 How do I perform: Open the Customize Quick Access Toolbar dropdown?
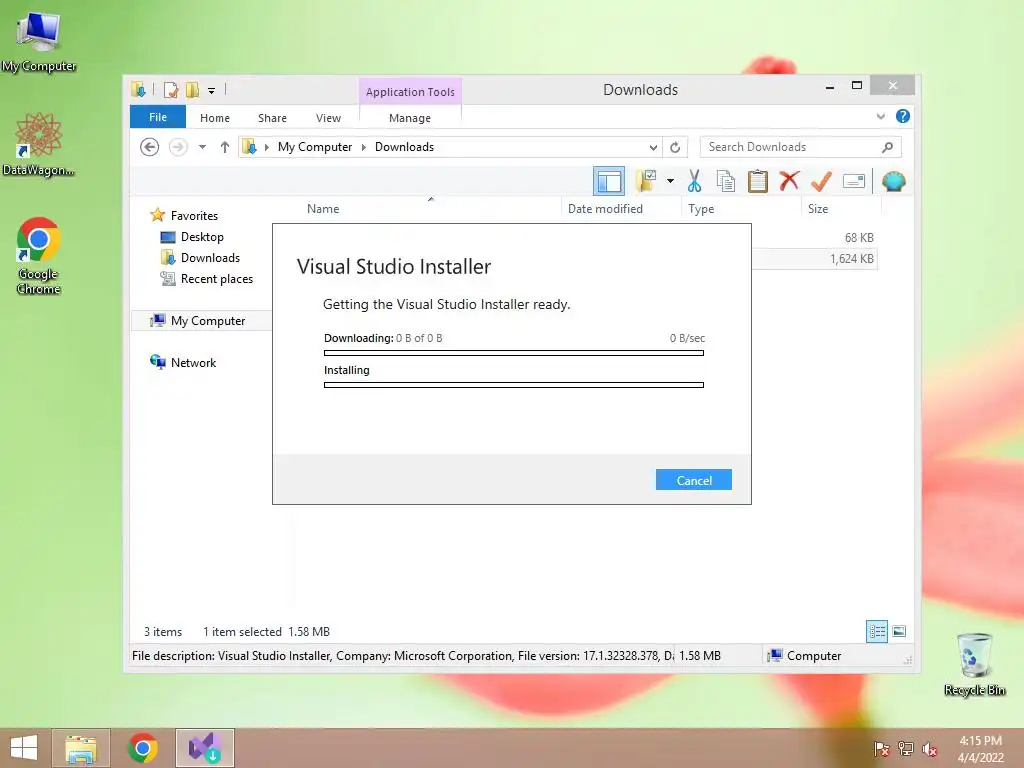[x=212, y=91]
